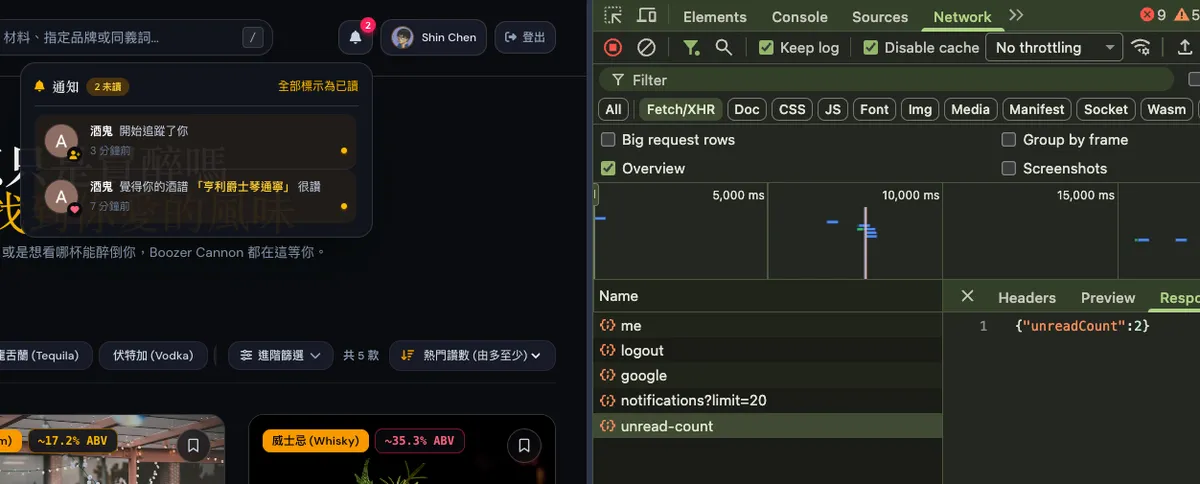Filter by Socket type
Screen dimensions: 1200x484
pos(1106,109)
